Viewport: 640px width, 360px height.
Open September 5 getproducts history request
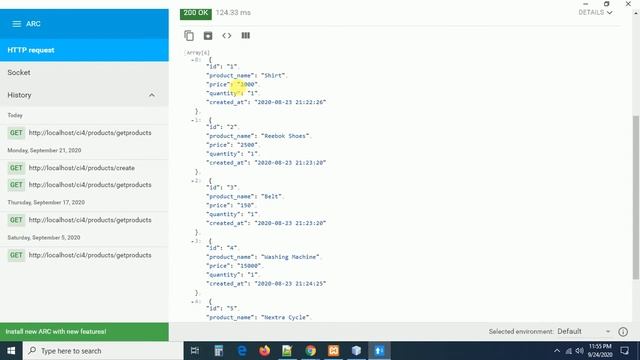(x=84, y=255)
